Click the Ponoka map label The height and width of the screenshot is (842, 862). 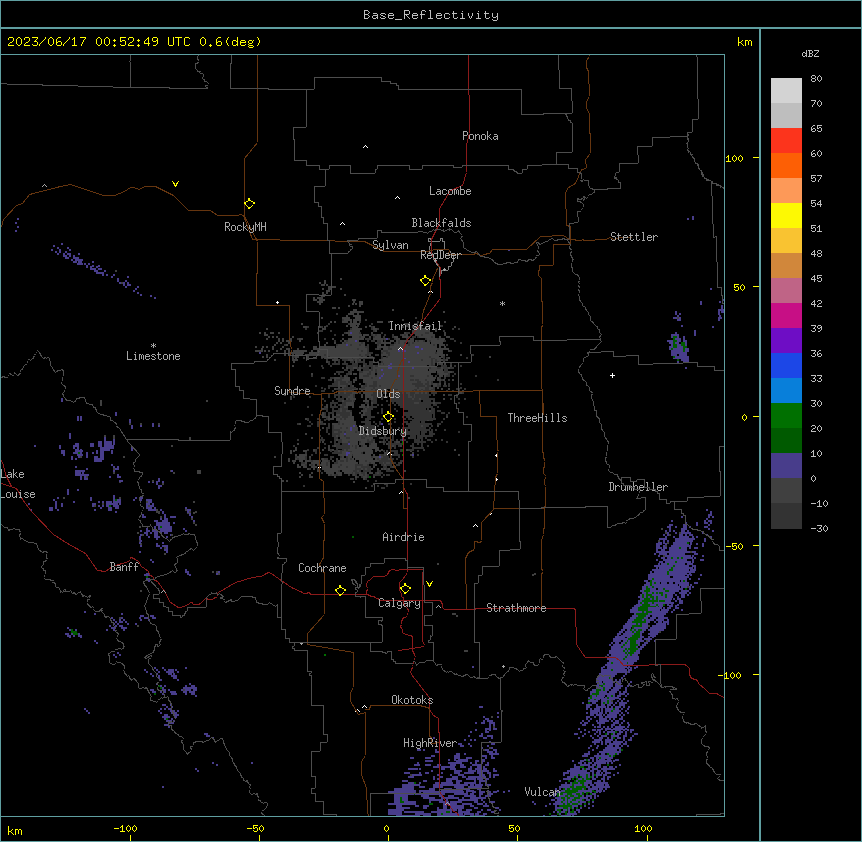click(480, 136)
